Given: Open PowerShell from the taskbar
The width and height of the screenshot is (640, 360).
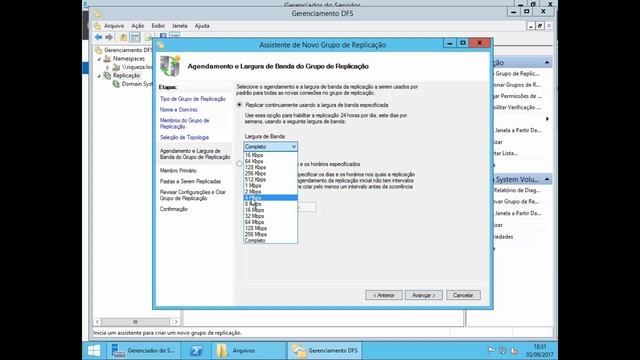Looking at the screenshot, I should click(x=196, y=351).
